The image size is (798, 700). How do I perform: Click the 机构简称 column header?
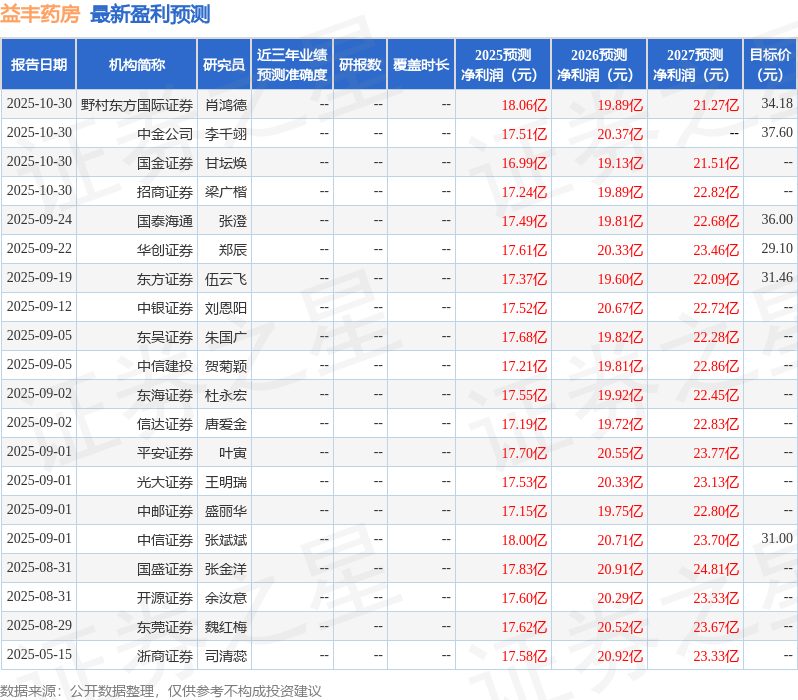(x=136, y=65)
